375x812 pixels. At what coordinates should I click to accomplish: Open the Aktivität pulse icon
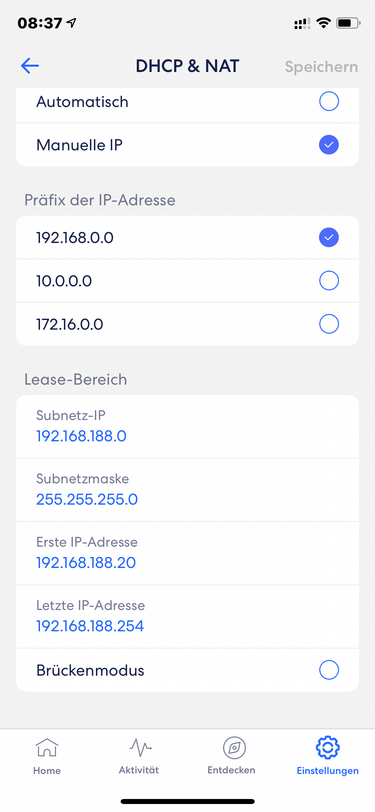point(140,747)
